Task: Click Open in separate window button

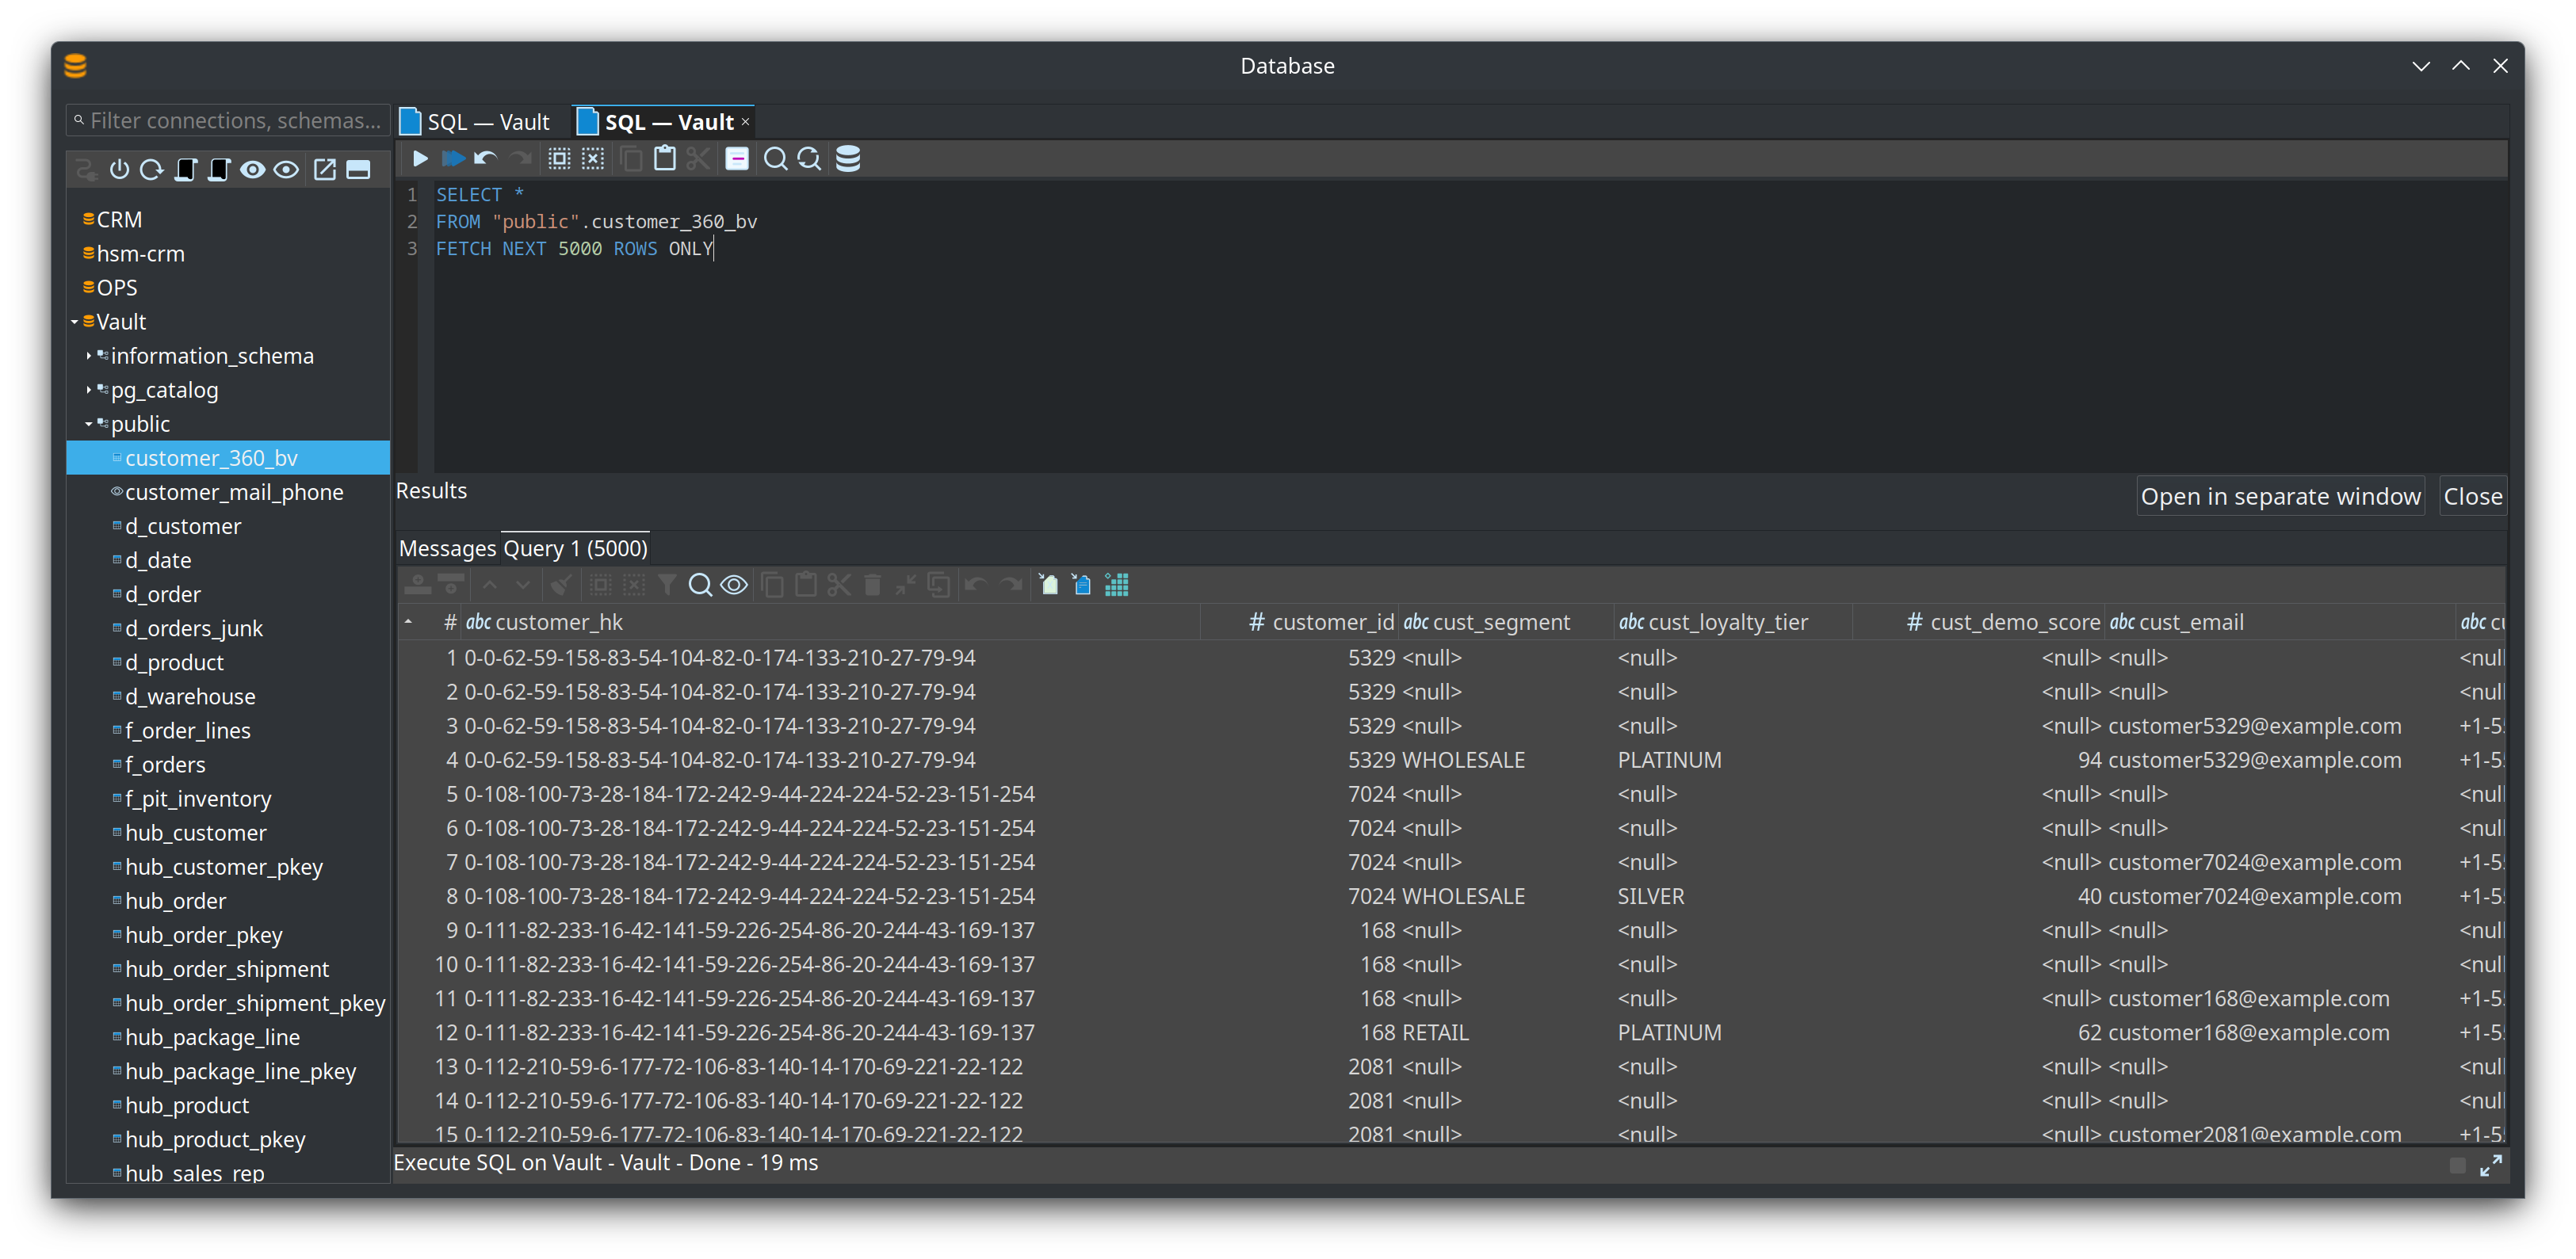Action: tap(2280, 497)
